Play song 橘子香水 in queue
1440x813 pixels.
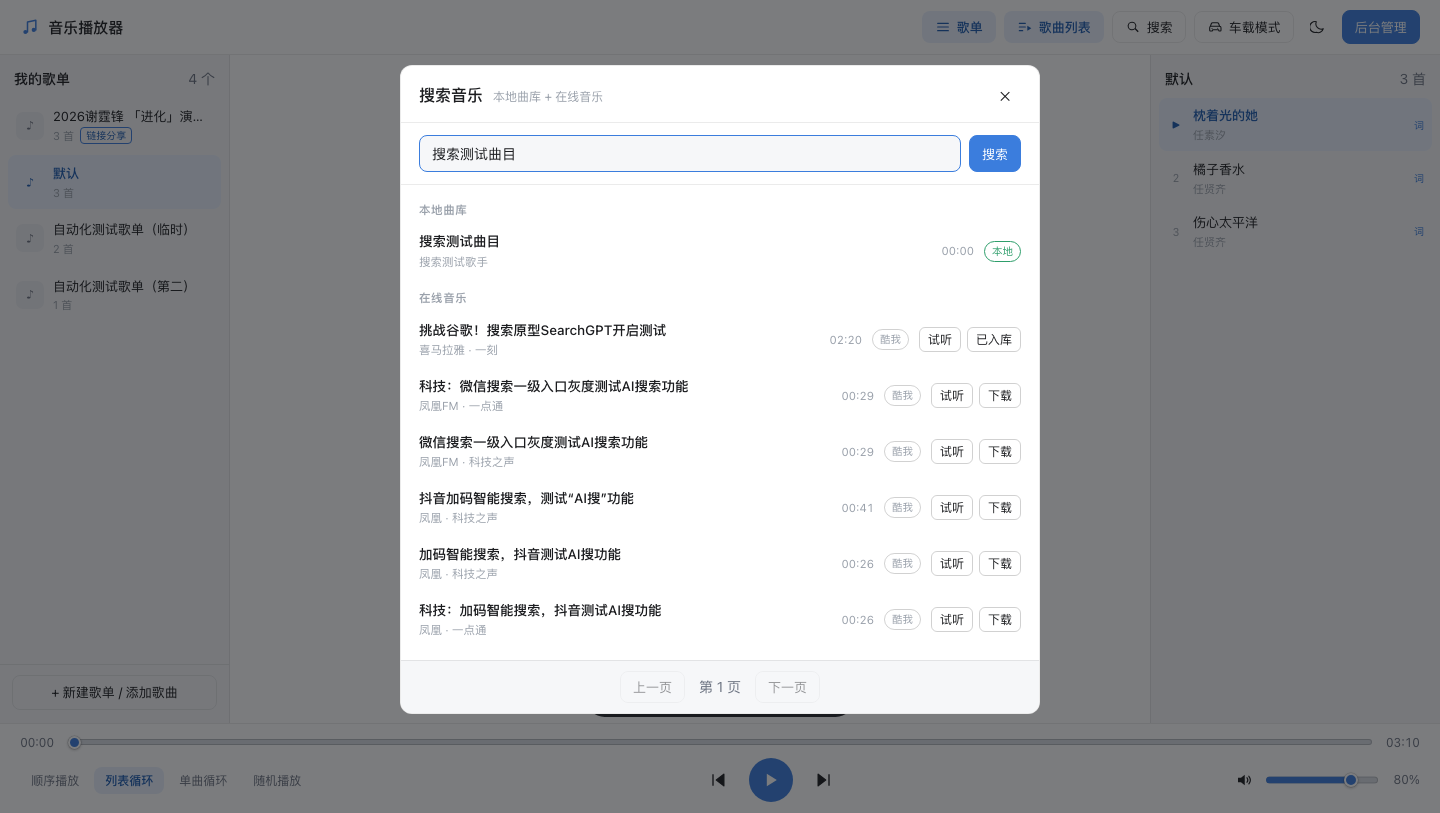coord(1296,178)
